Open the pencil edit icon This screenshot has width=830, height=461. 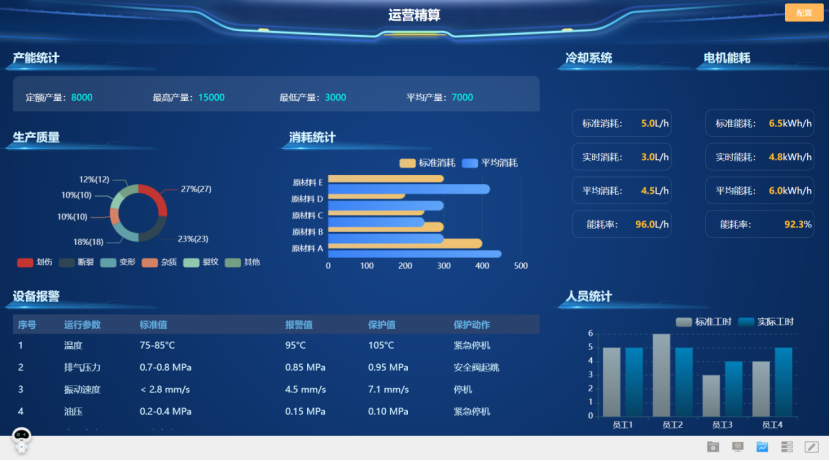click(811, 447)
